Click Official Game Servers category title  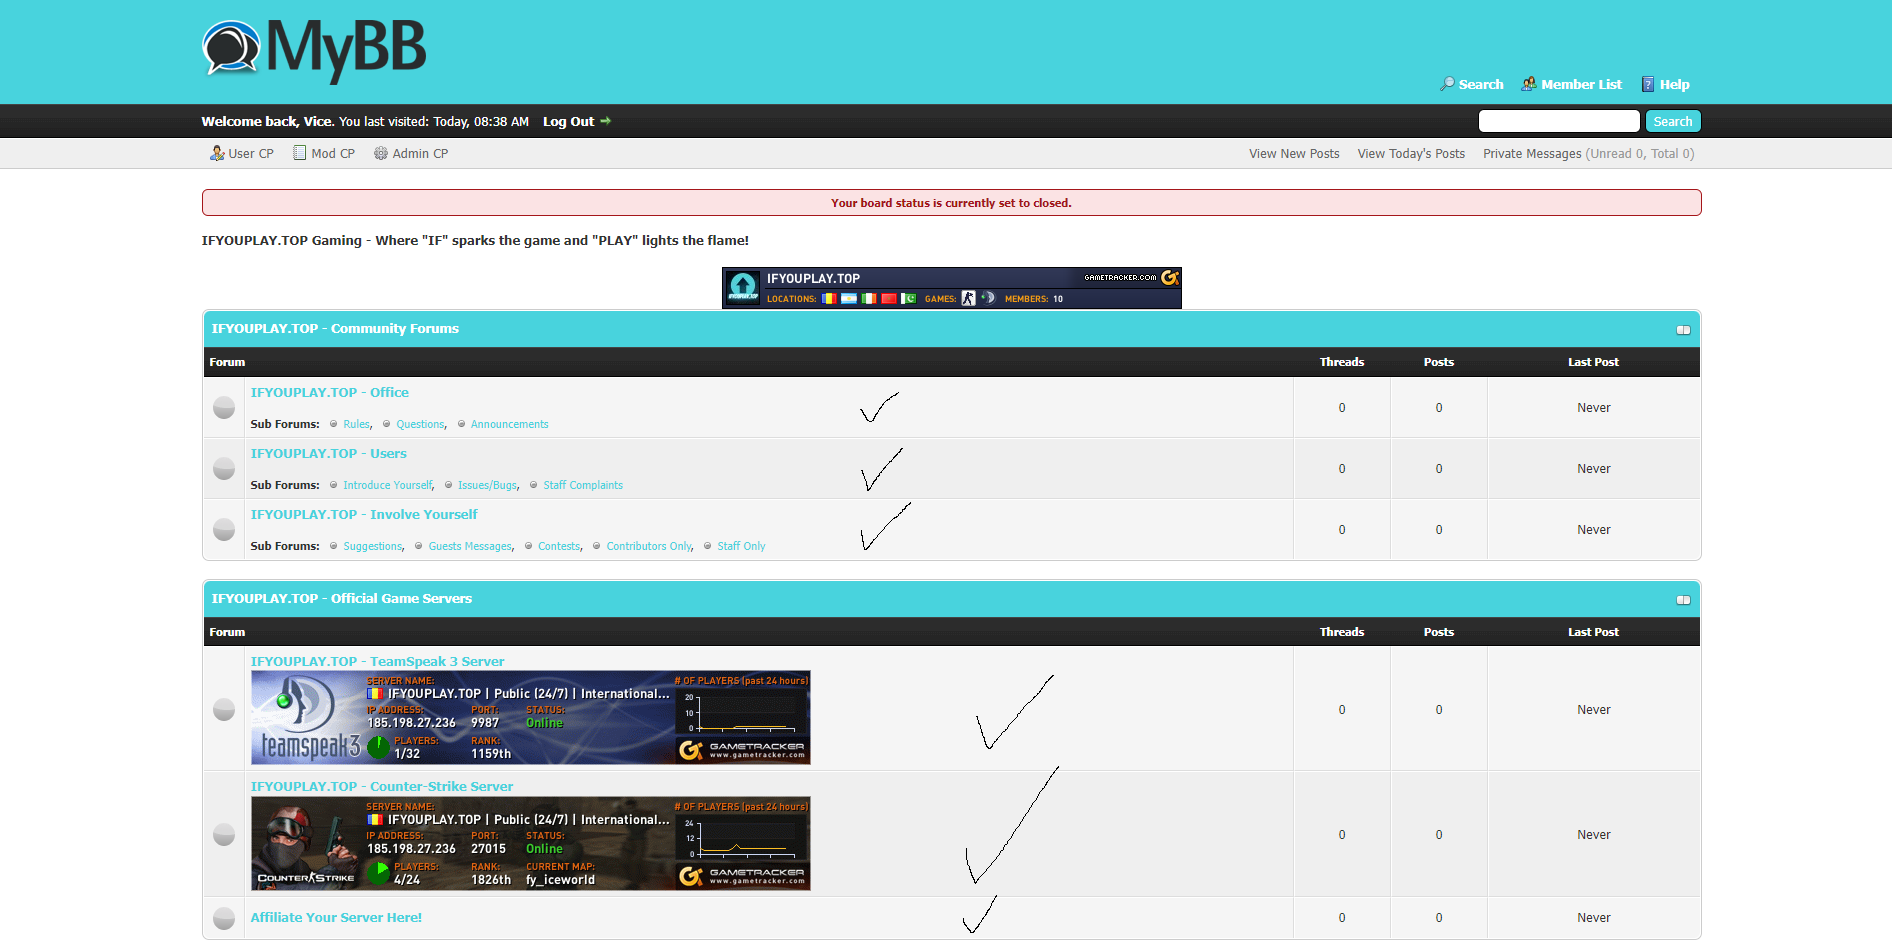coord(342,599)
